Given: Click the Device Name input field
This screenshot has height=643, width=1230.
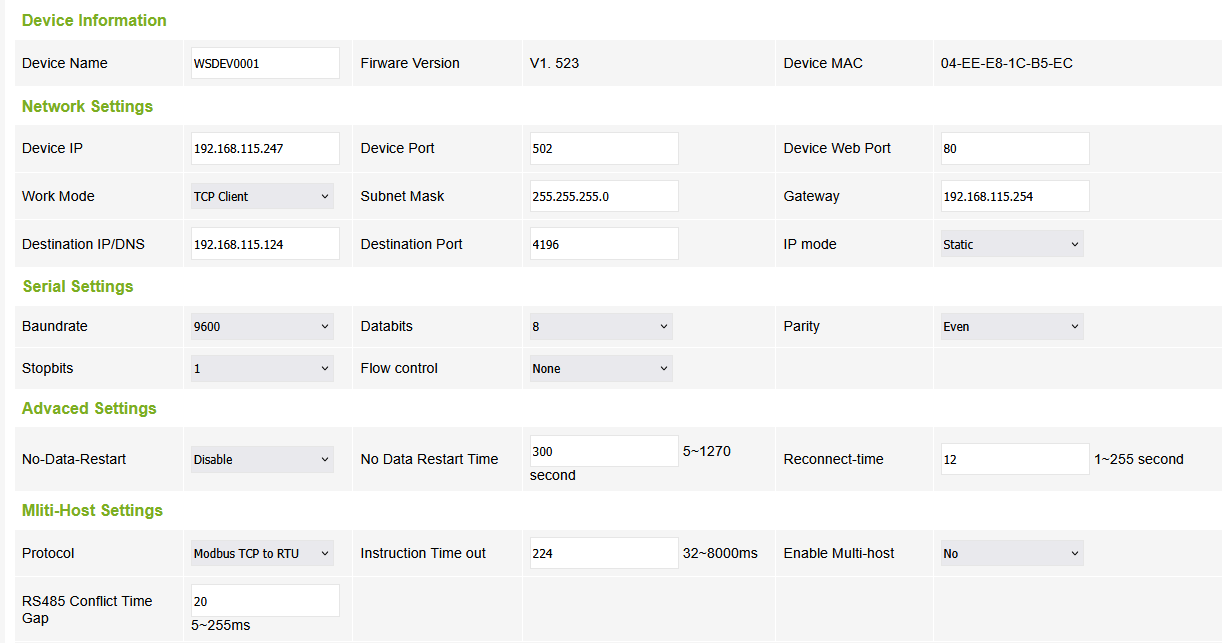Looking at the screenshot, I should coord(265,63).
